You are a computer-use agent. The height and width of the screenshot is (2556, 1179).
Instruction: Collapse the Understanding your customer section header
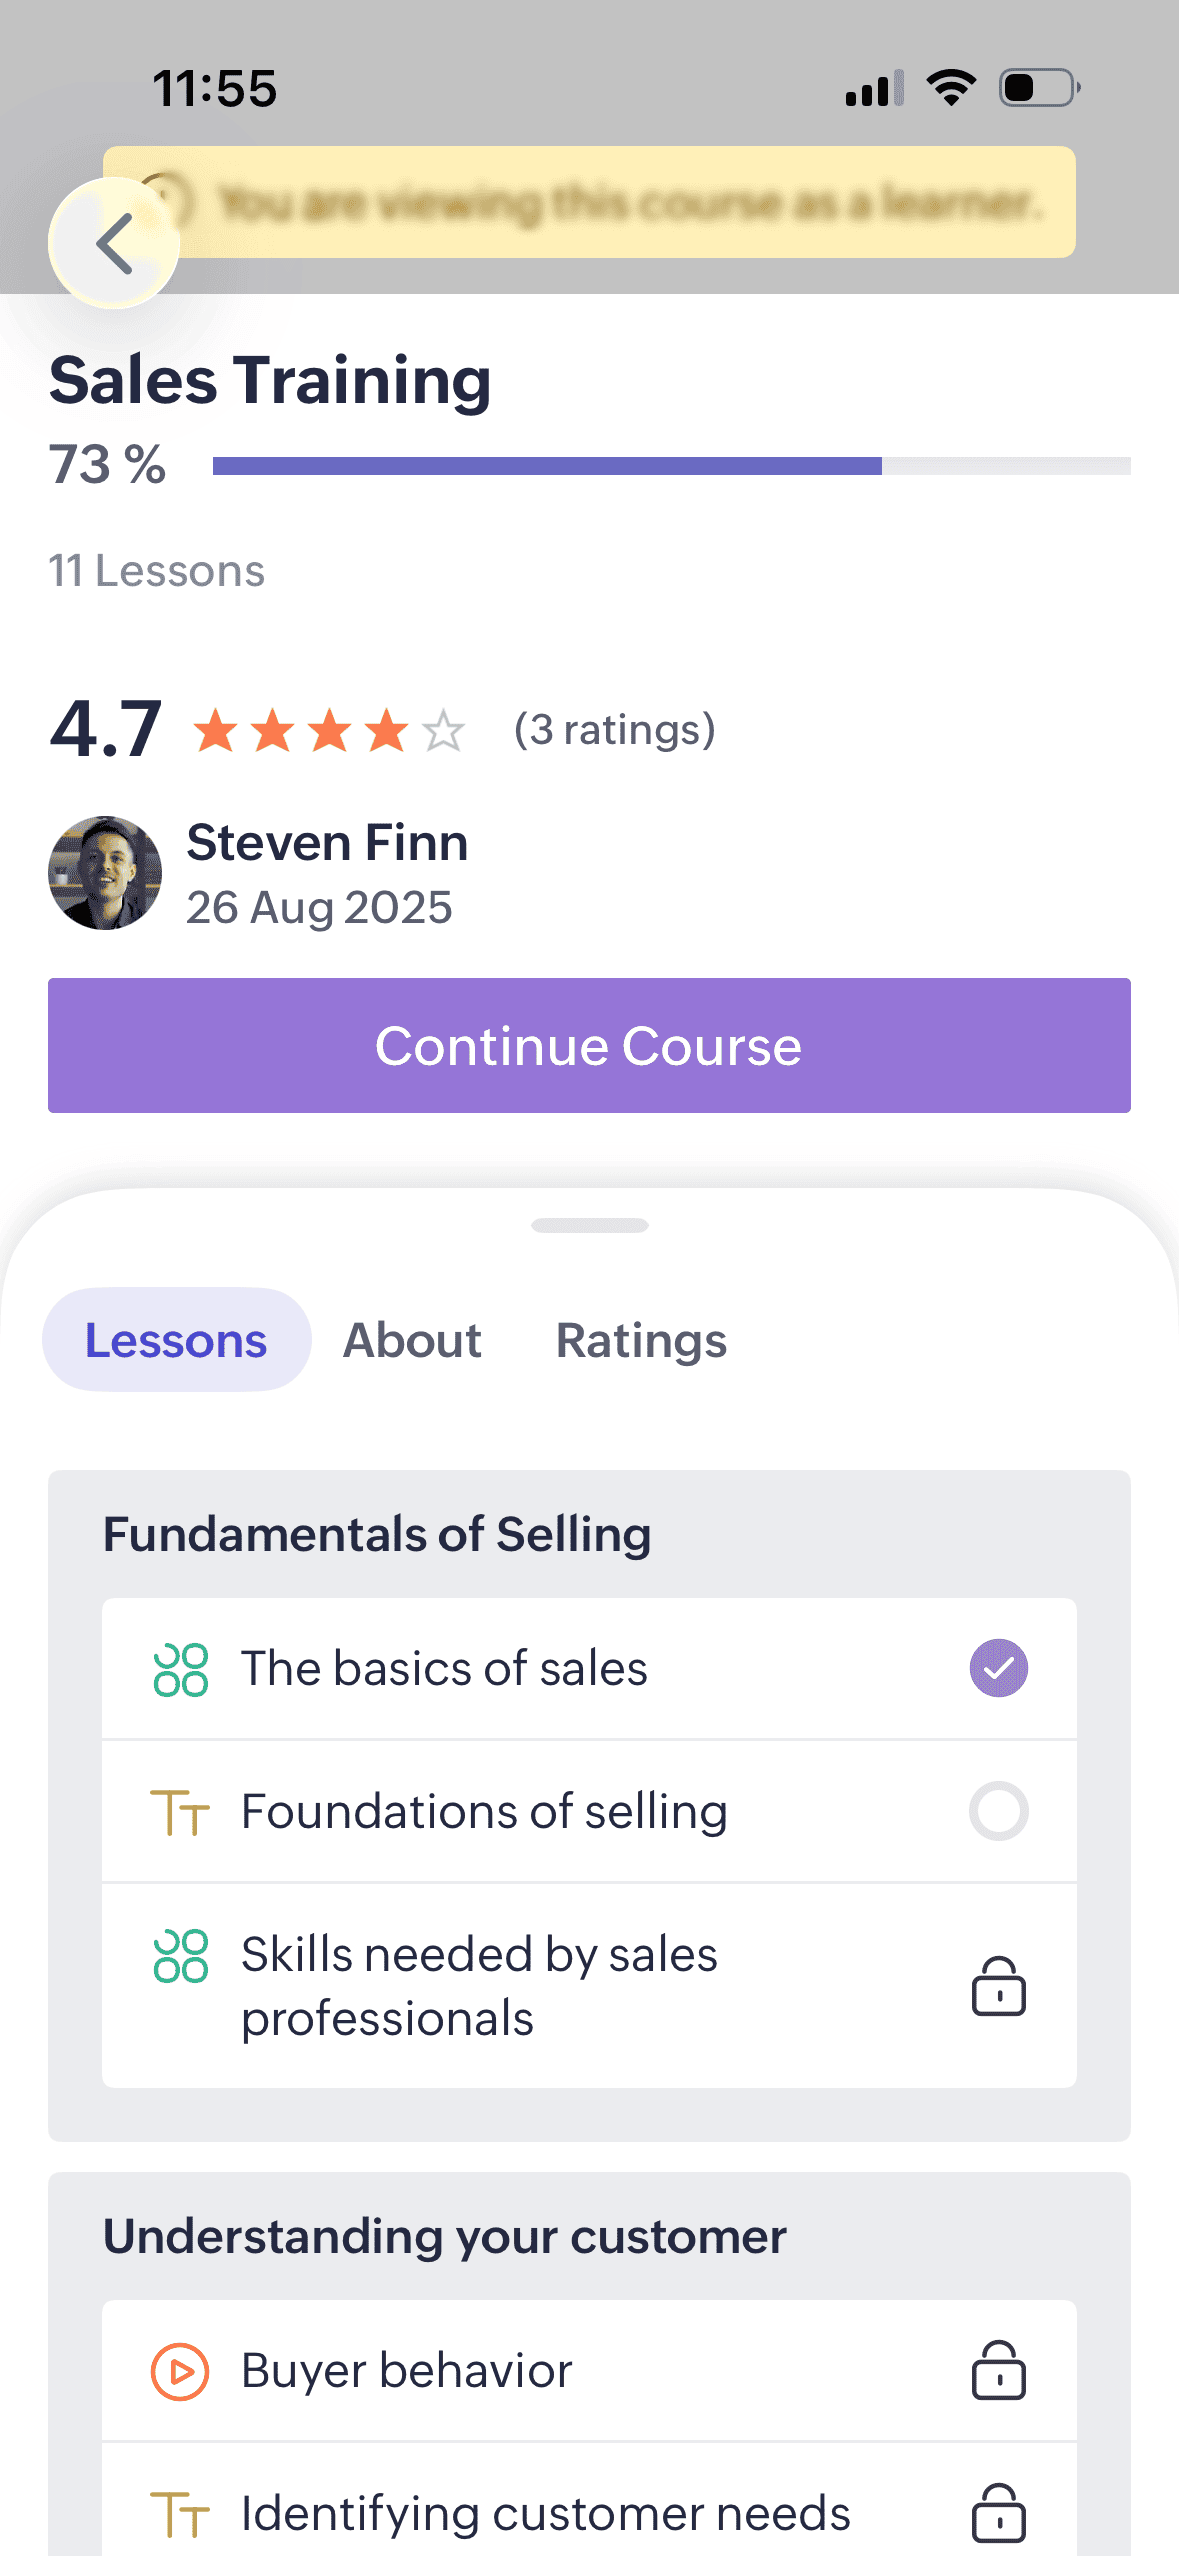tap(445, 2237)
